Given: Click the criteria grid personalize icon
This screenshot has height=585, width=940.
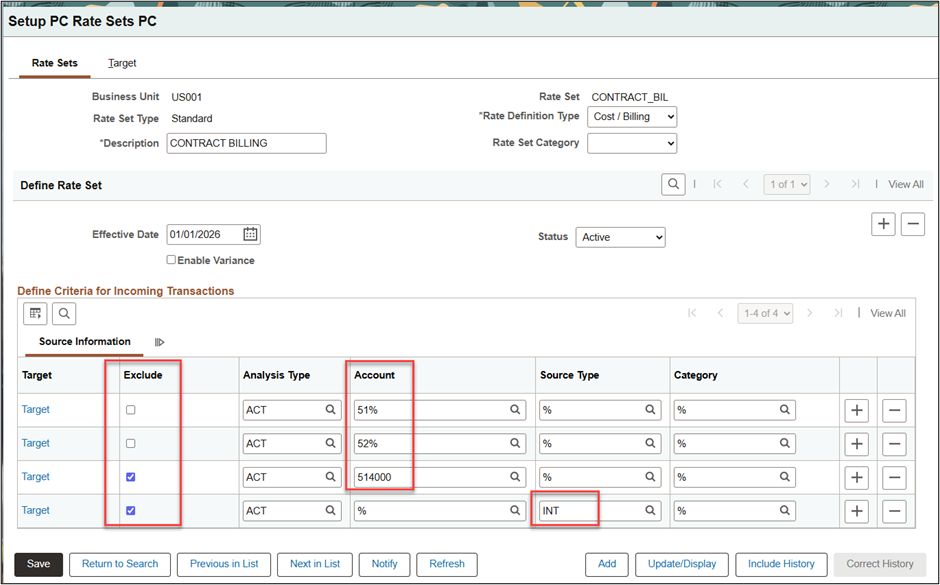Looking at the screenshot, I should [36, 314].
